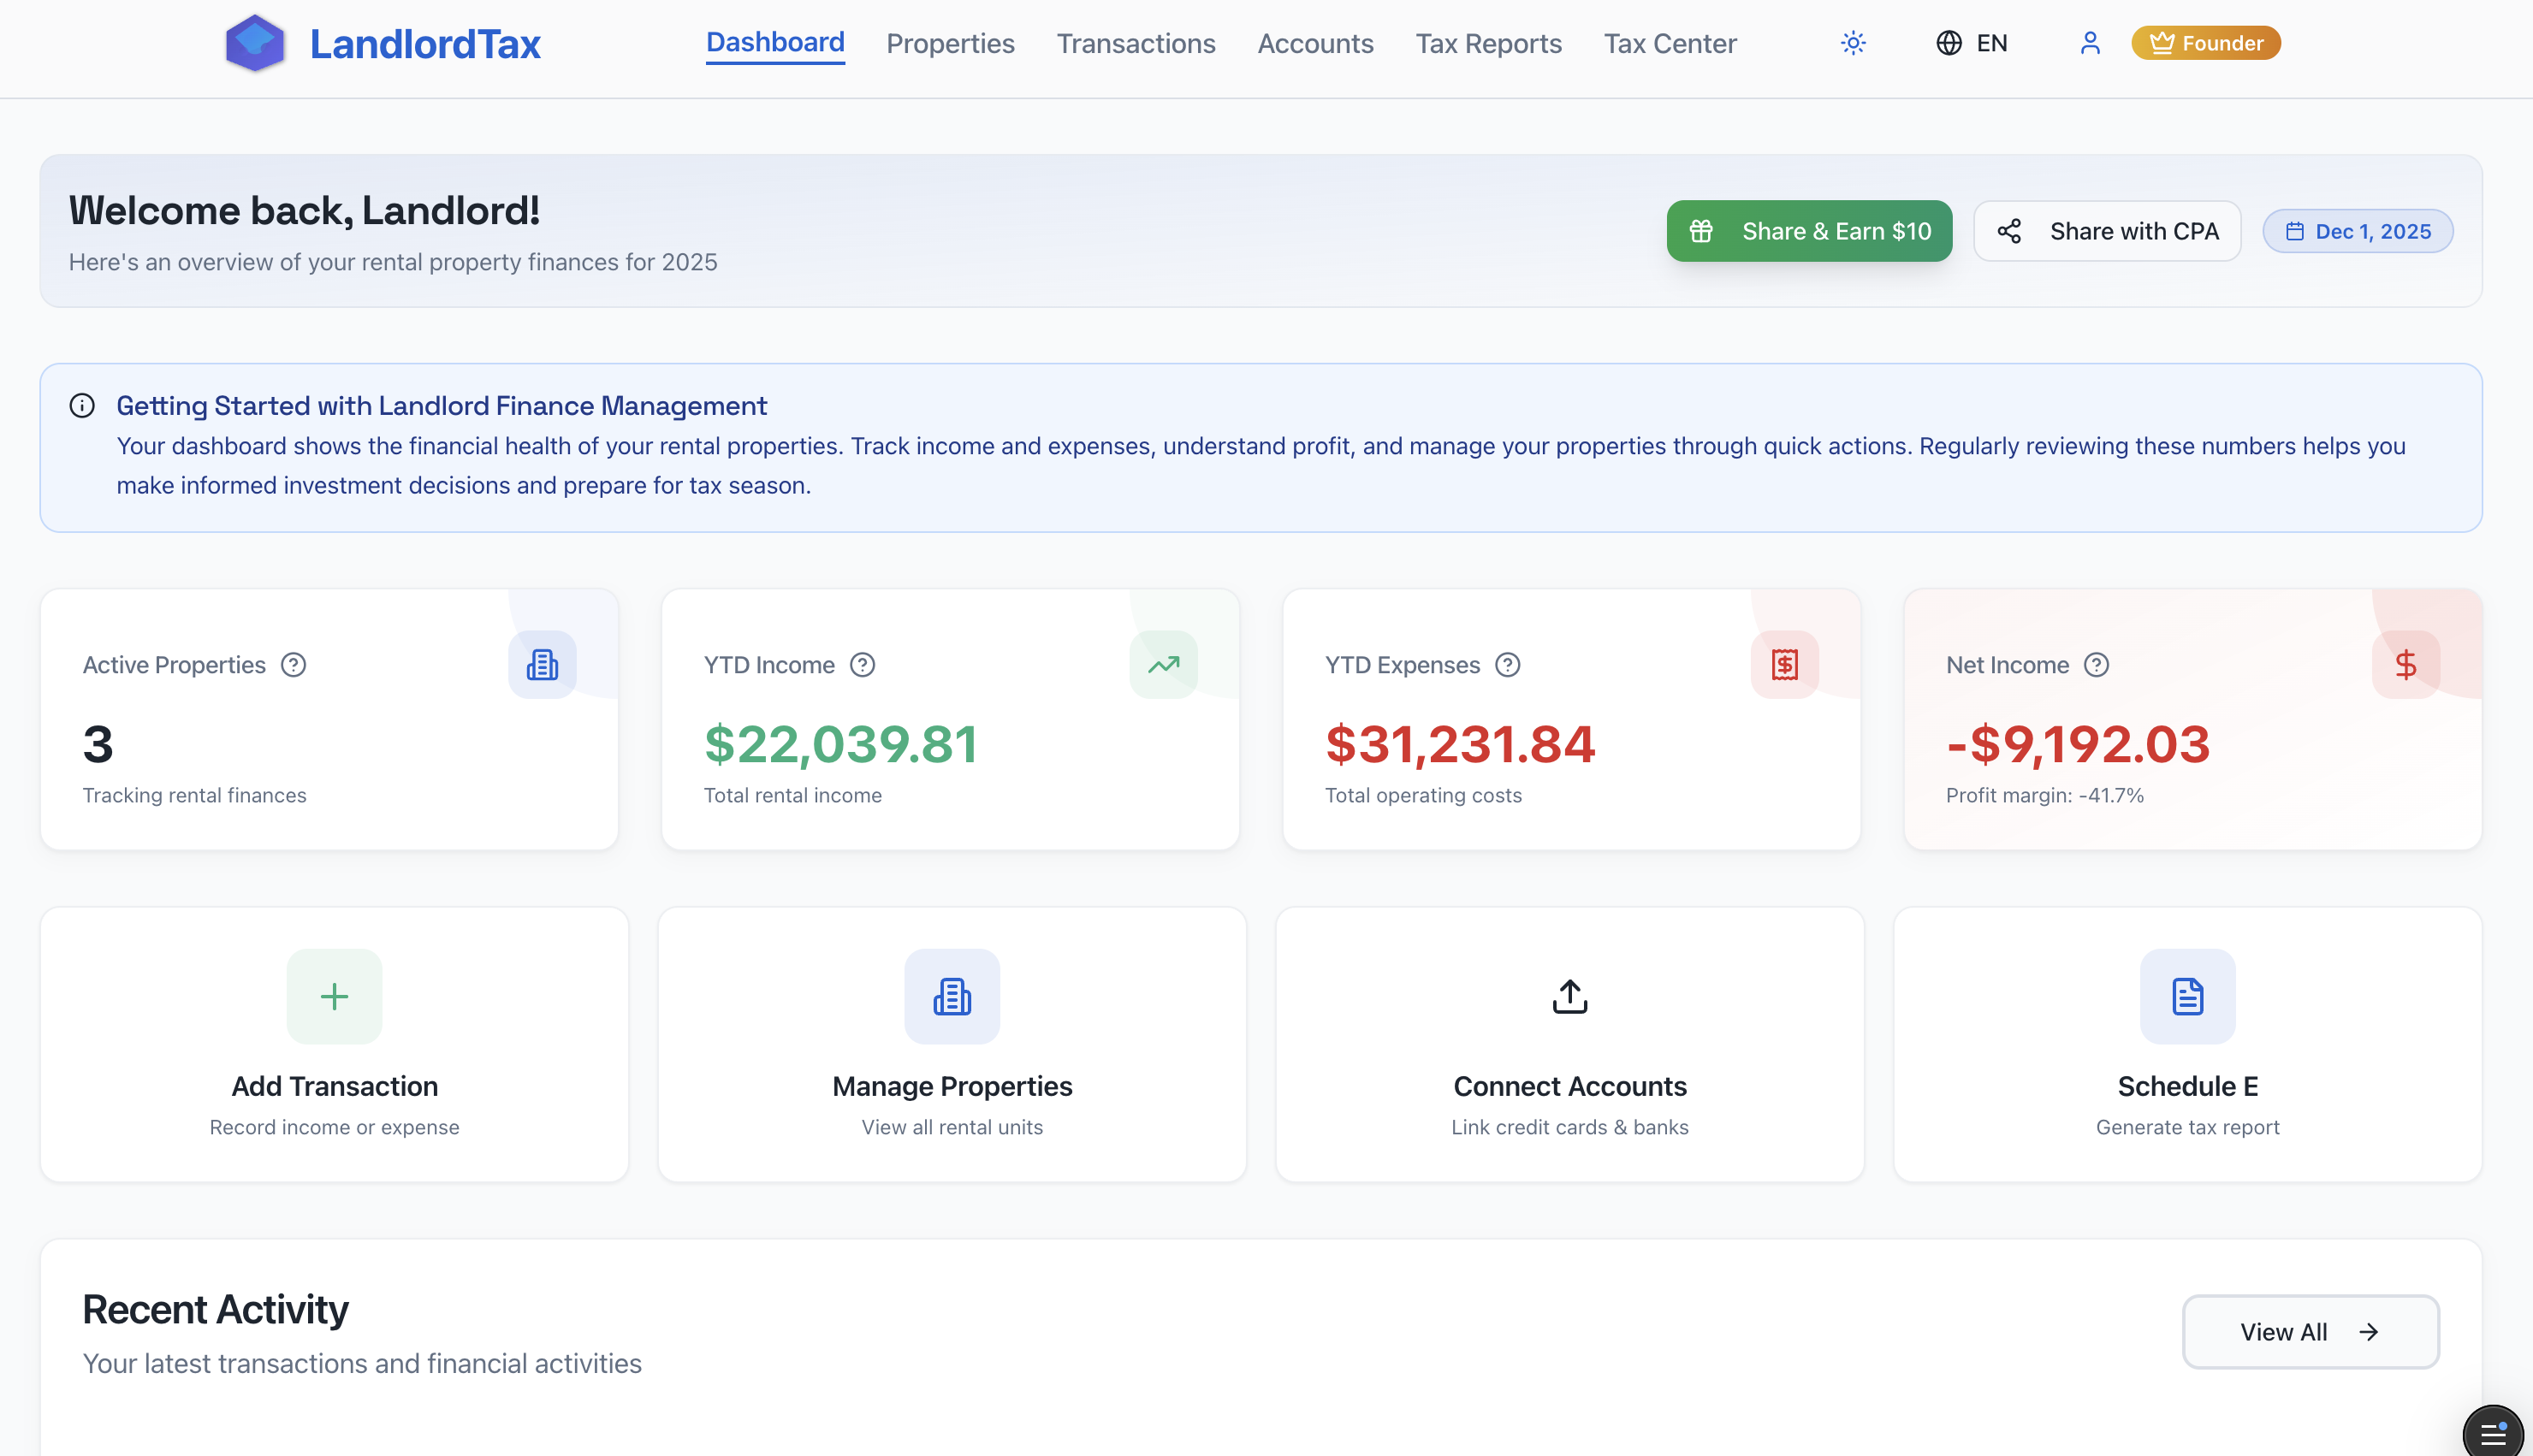Open the user profile icon menu
Image resolution: width=2533 pixels, height=1456 pixels.
2089,43
